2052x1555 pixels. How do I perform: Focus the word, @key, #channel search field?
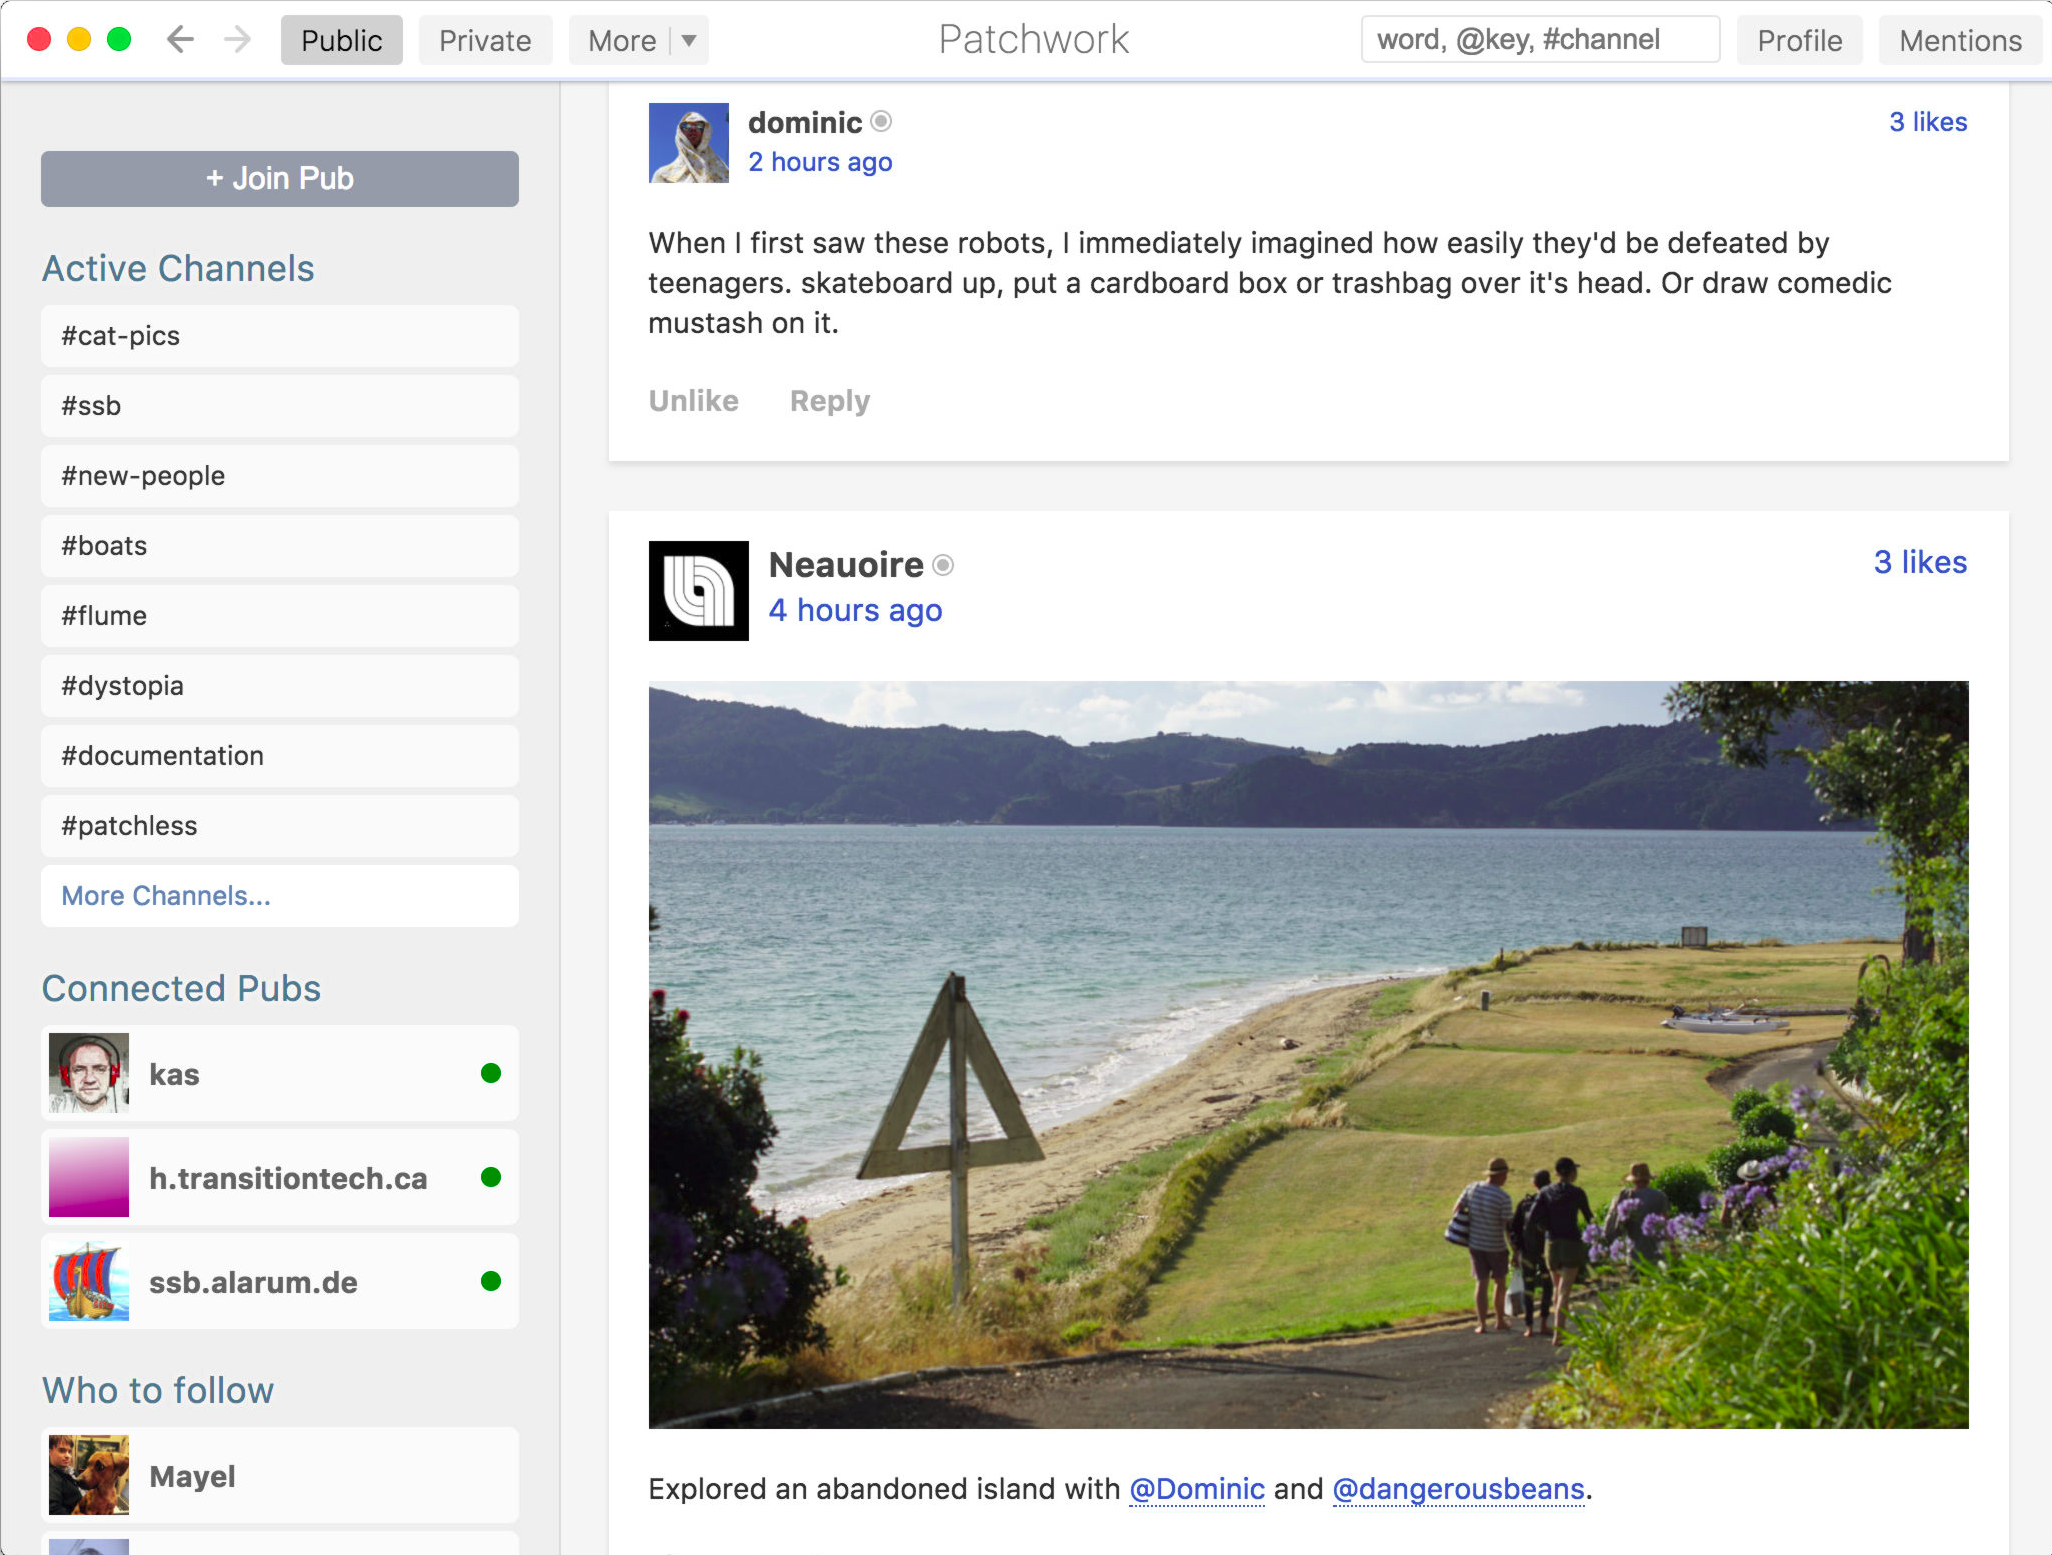[x=1540, y=40]
